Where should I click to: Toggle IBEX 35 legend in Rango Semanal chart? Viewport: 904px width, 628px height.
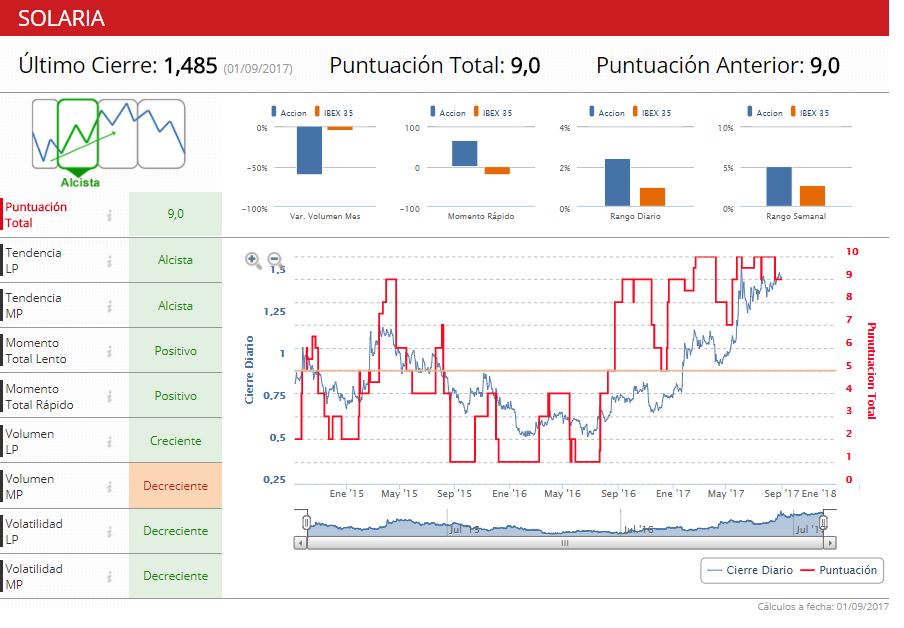point(810,112)
